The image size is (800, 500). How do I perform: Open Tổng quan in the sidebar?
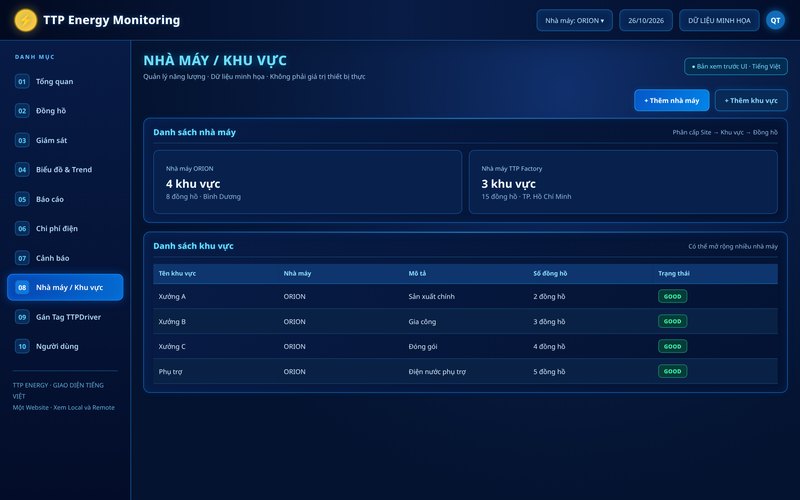pos(65,82)
